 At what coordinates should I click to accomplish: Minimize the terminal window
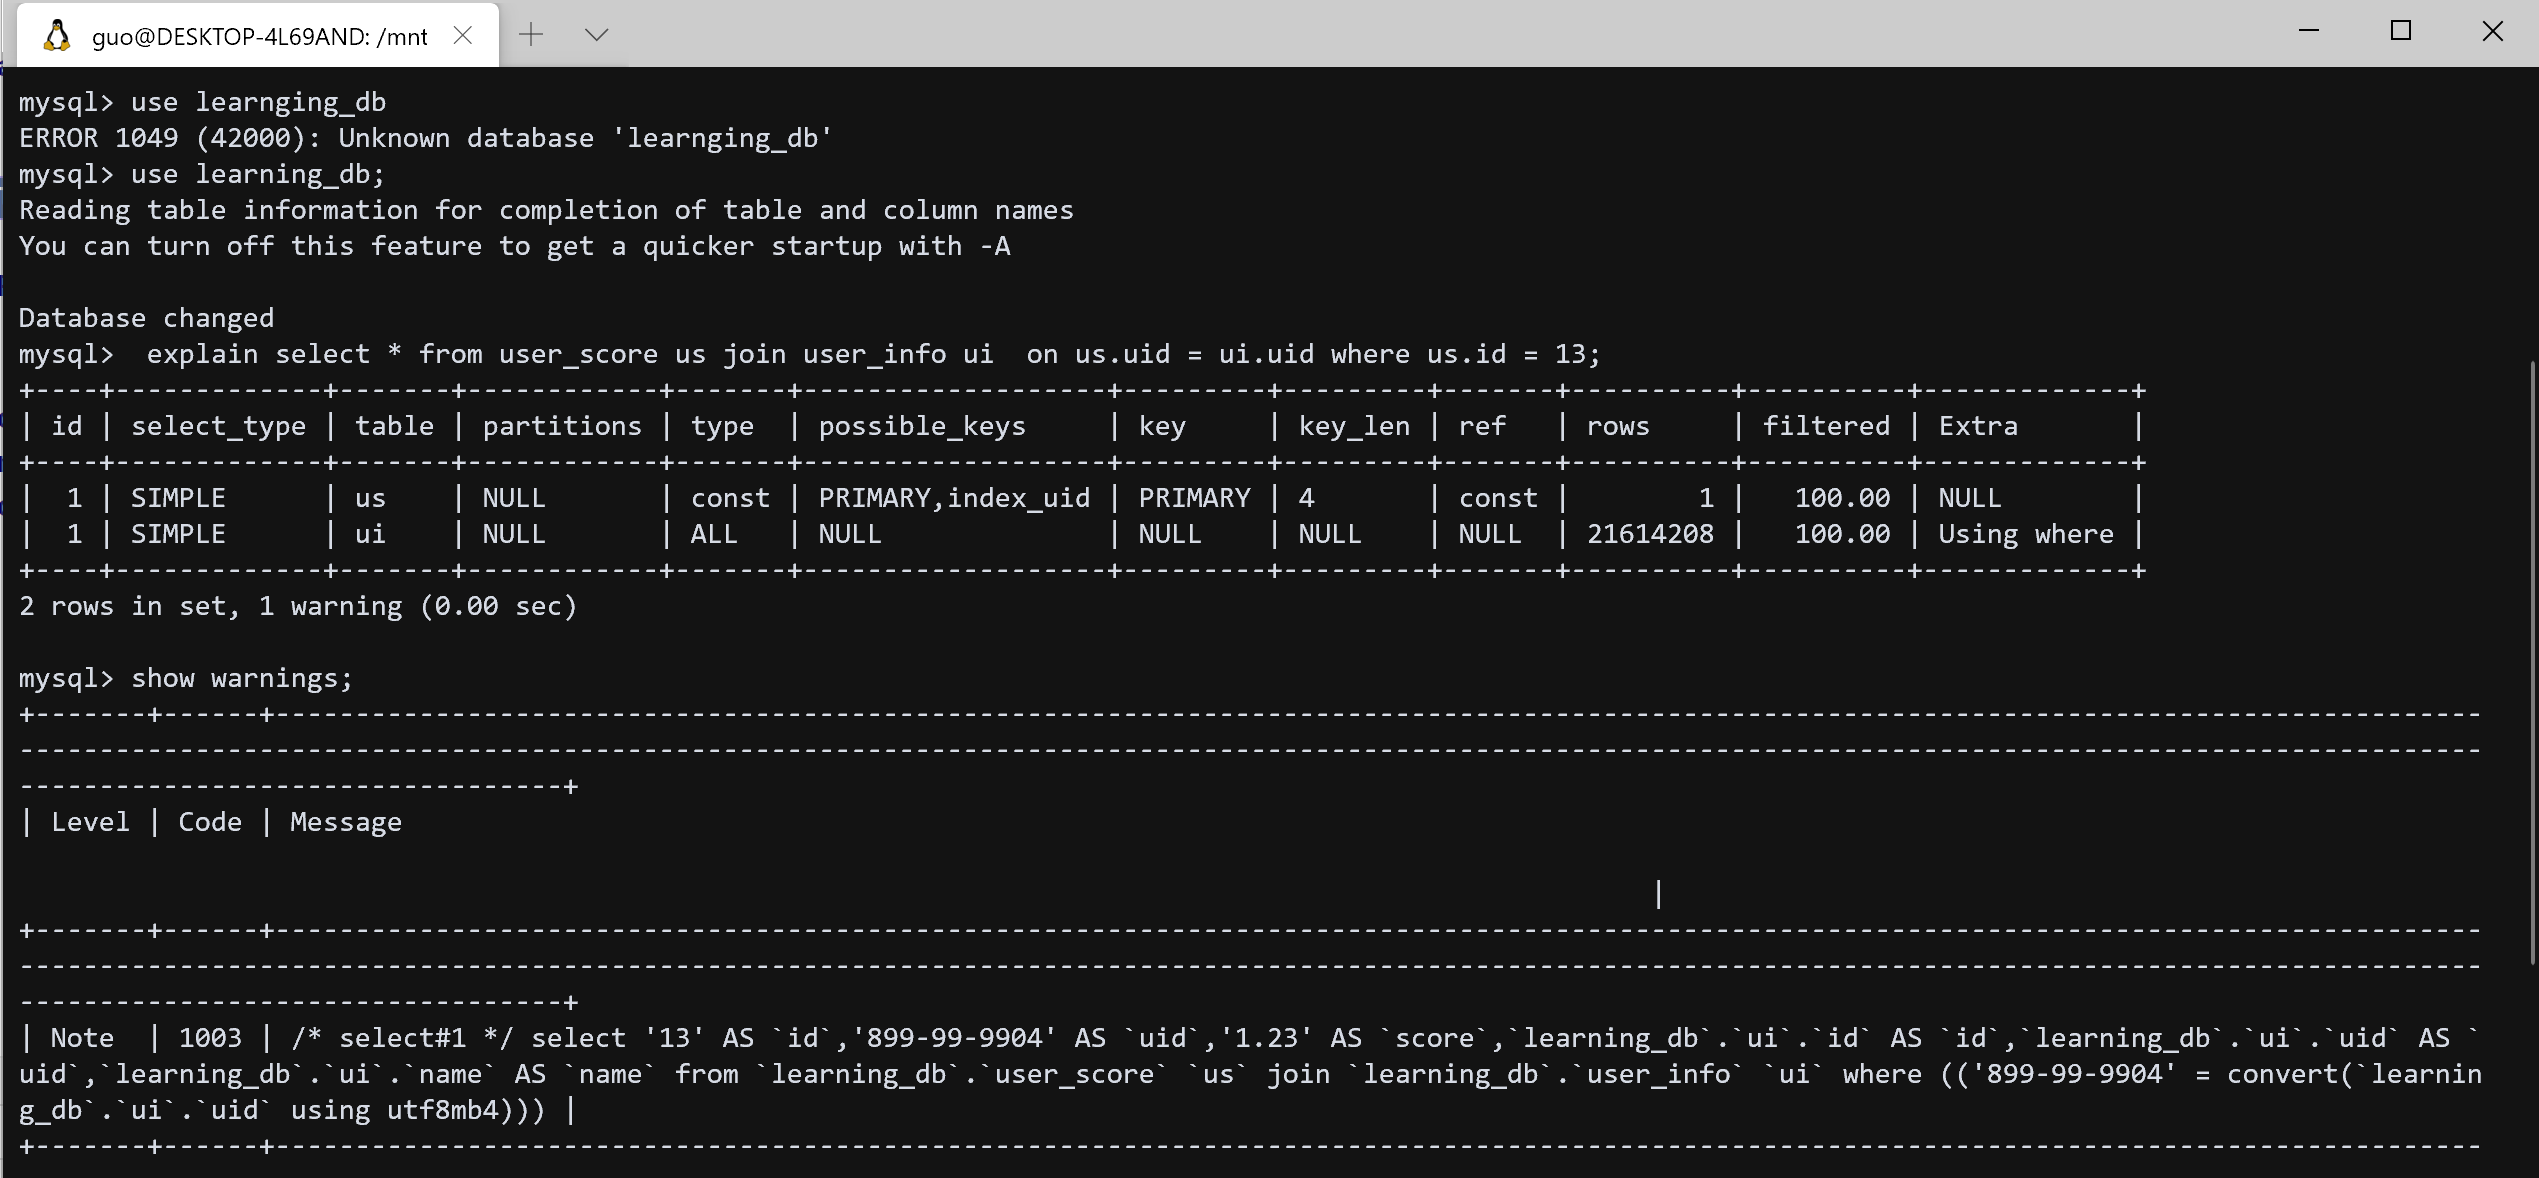pos(2308,31)
